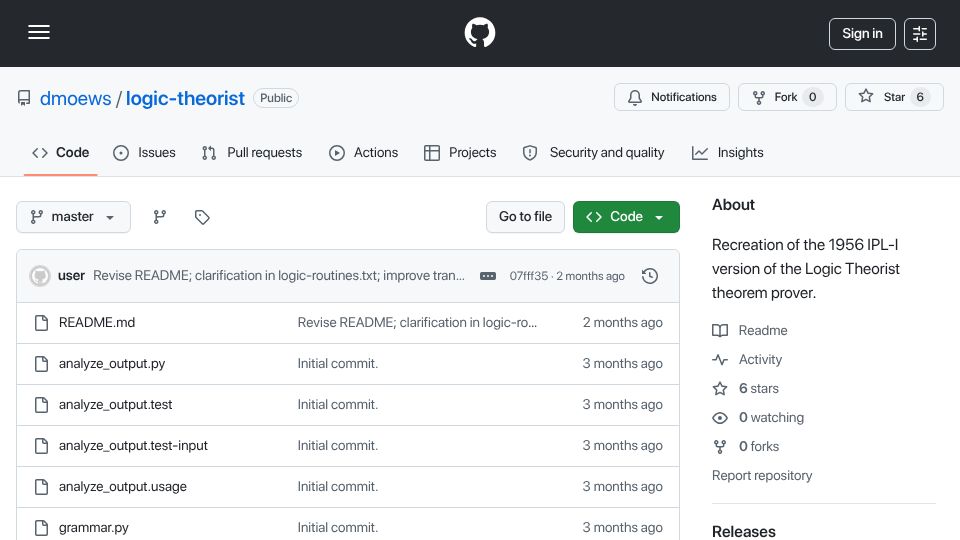Open the 6 stars link
The height and width of the screenshot is (540, 960).
(x=759, y=389)
